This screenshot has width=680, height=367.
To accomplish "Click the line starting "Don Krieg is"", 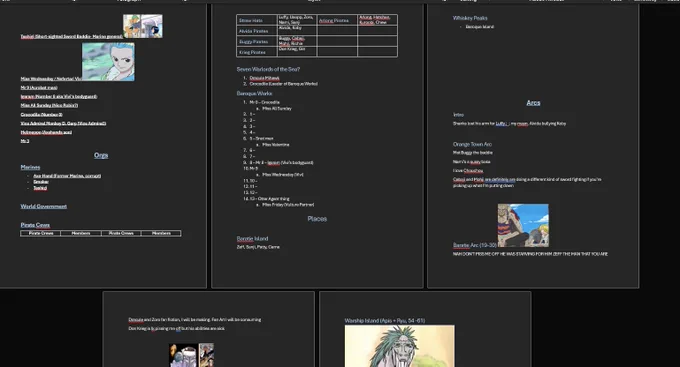I will (x=177, y=328).
